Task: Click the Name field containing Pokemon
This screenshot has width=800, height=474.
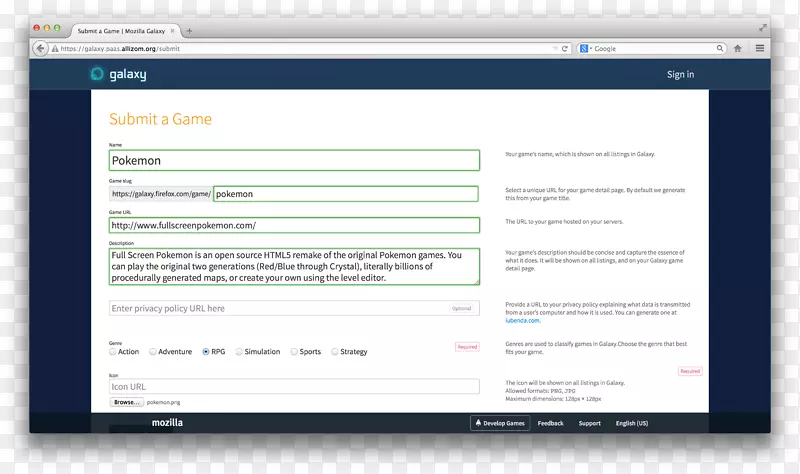Action: point(294,160)
